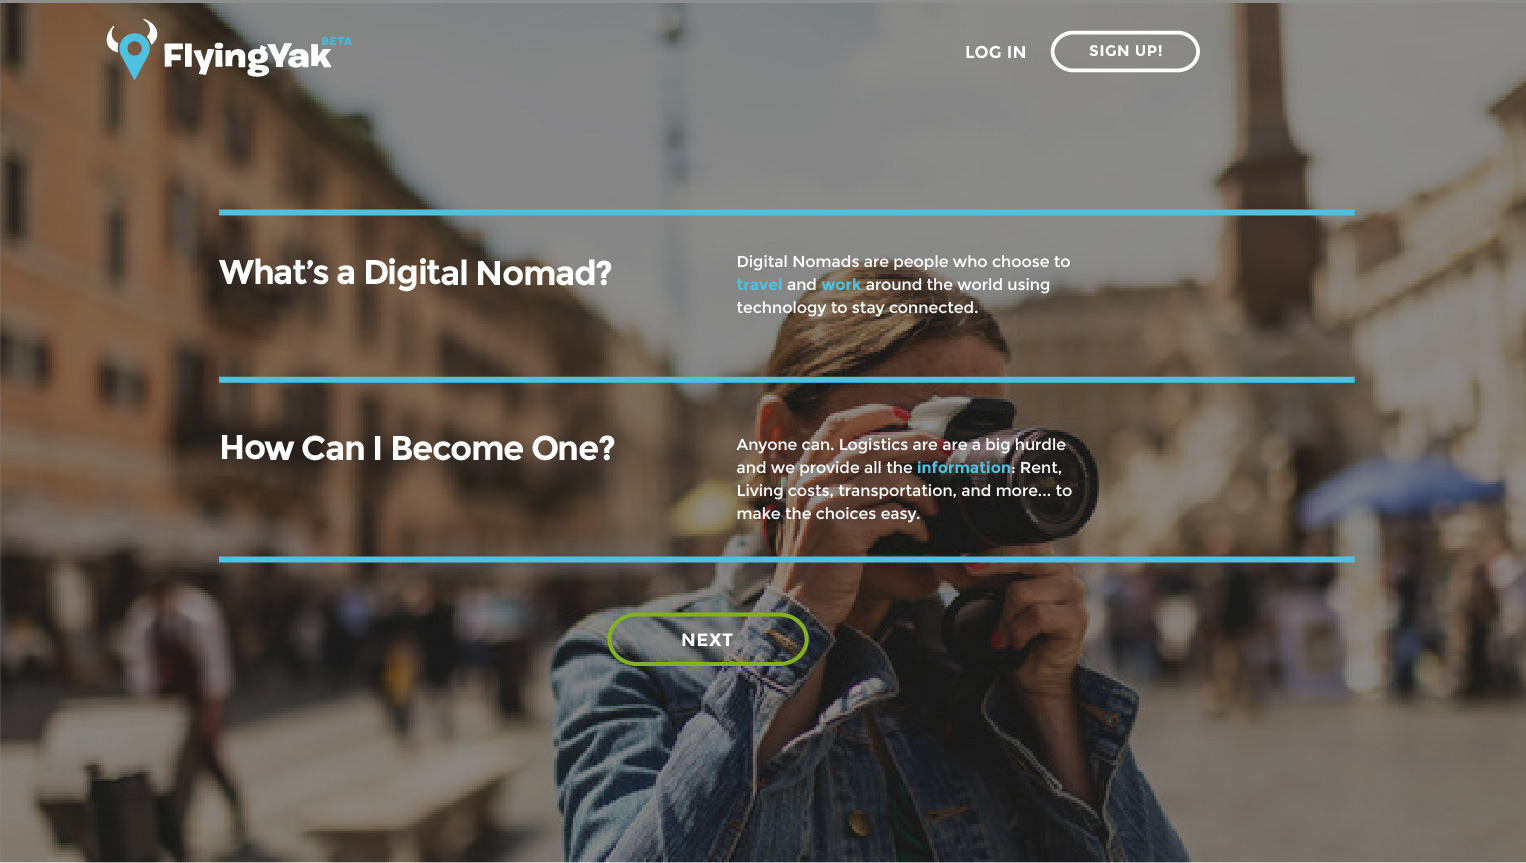Open the highlighted 'information' link
Screen dimensions: 1526x863
(964, 468)
